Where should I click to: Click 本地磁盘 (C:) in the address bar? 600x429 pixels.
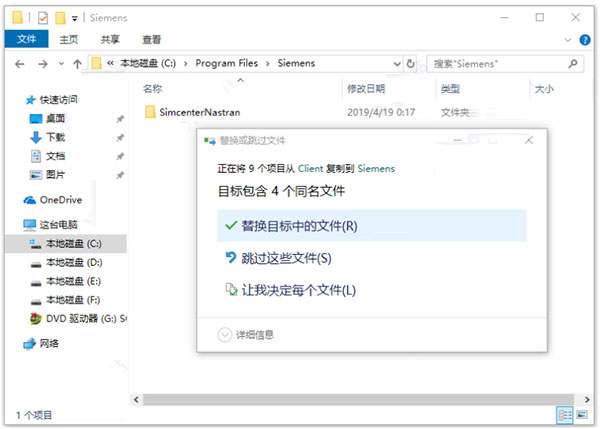click(148, 63)
